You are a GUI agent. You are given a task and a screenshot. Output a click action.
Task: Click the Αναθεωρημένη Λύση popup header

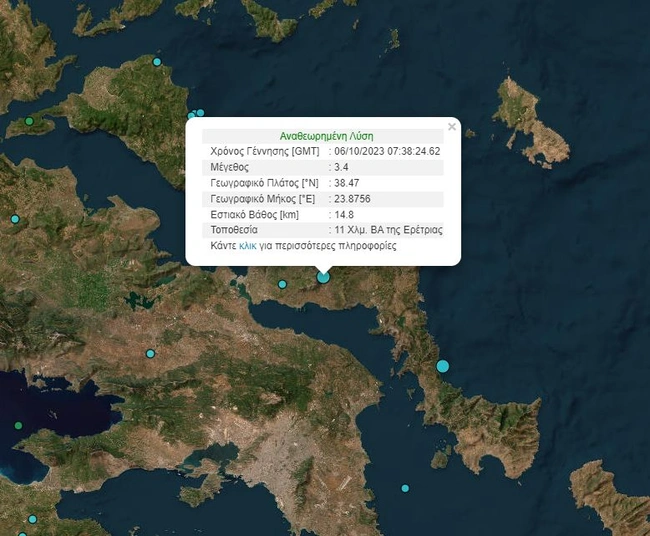pyautogui.click(x=326, y=136)
